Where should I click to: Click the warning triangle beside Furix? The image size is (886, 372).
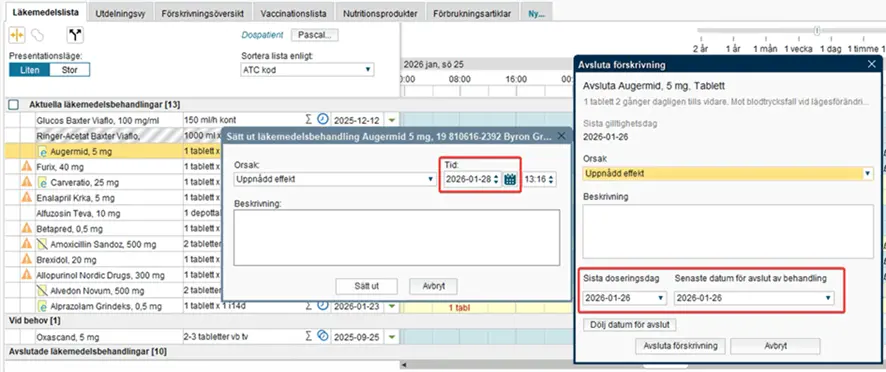click(x=27, y=167)
